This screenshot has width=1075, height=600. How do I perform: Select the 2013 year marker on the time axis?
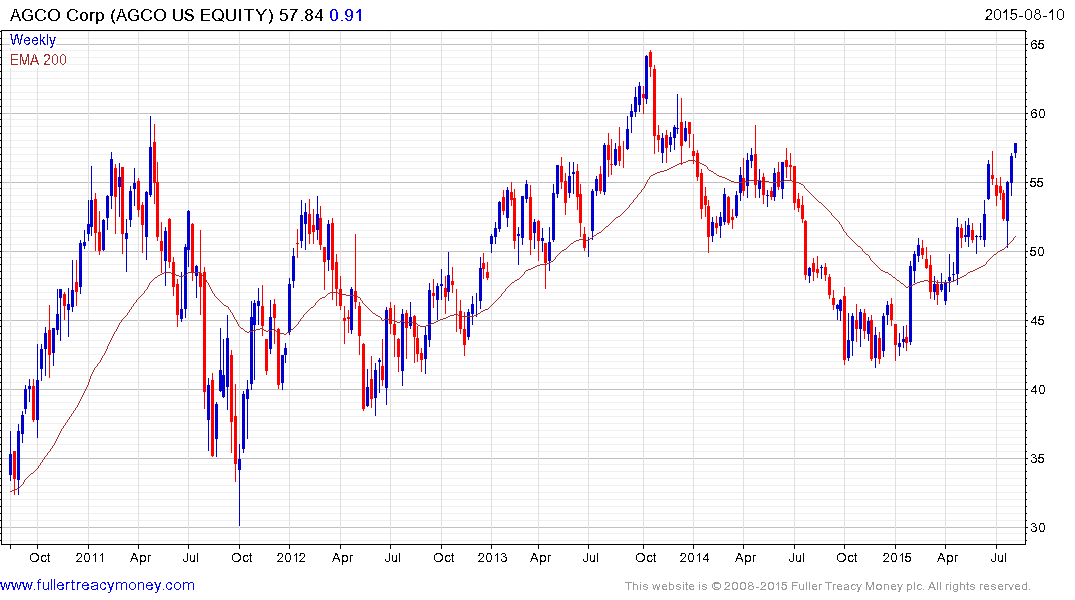(x=493, y=557)
